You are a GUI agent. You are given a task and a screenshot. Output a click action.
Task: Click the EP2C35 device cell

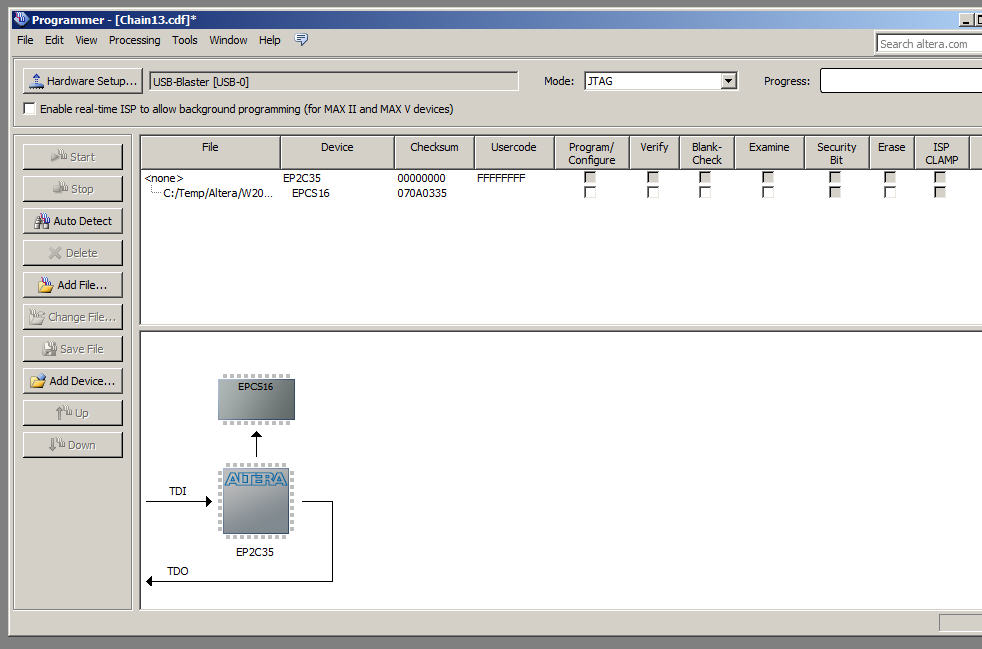[x=301, y=178]
